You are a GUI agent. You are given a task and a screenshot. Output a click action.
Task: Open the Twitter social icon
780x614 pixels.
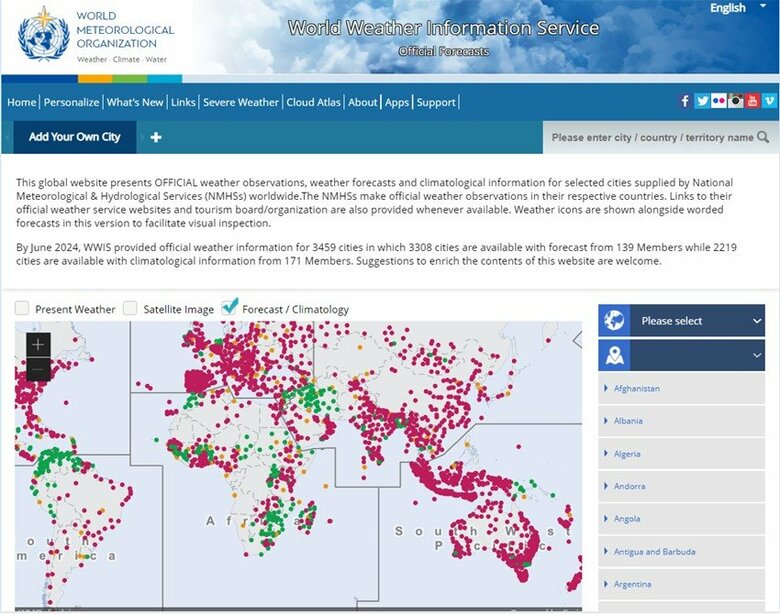(x=702, y=101)
